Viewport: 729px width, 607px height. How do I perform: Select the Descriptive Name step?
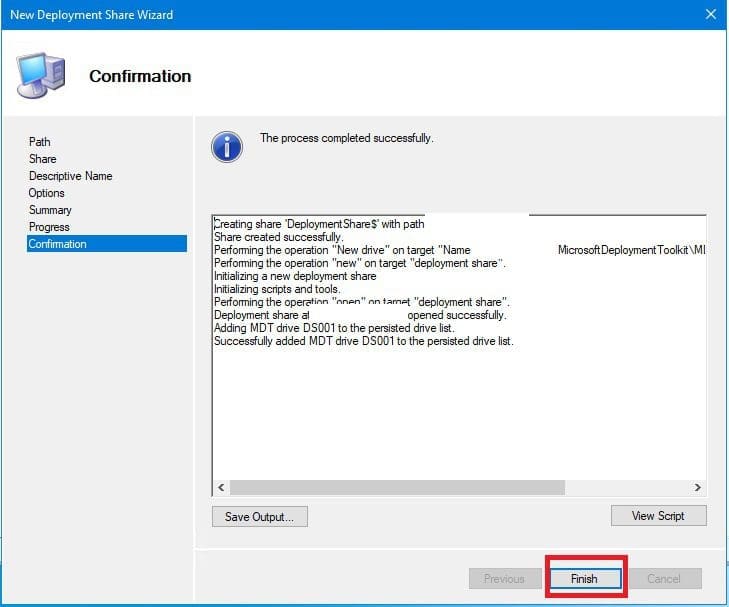[x=71, y=176]
